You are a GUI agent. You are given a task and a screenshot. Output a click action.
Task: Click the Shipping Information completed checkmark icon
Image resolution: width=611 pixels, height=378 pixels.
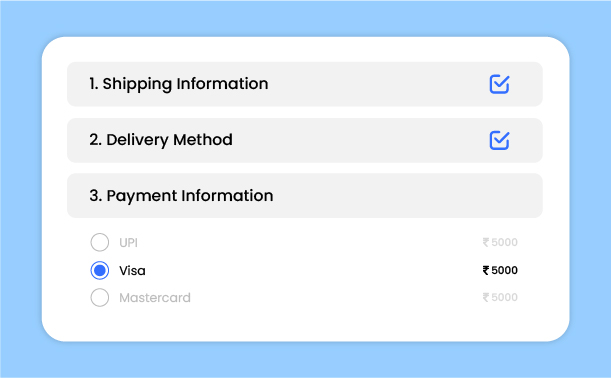tap(499, 84)
